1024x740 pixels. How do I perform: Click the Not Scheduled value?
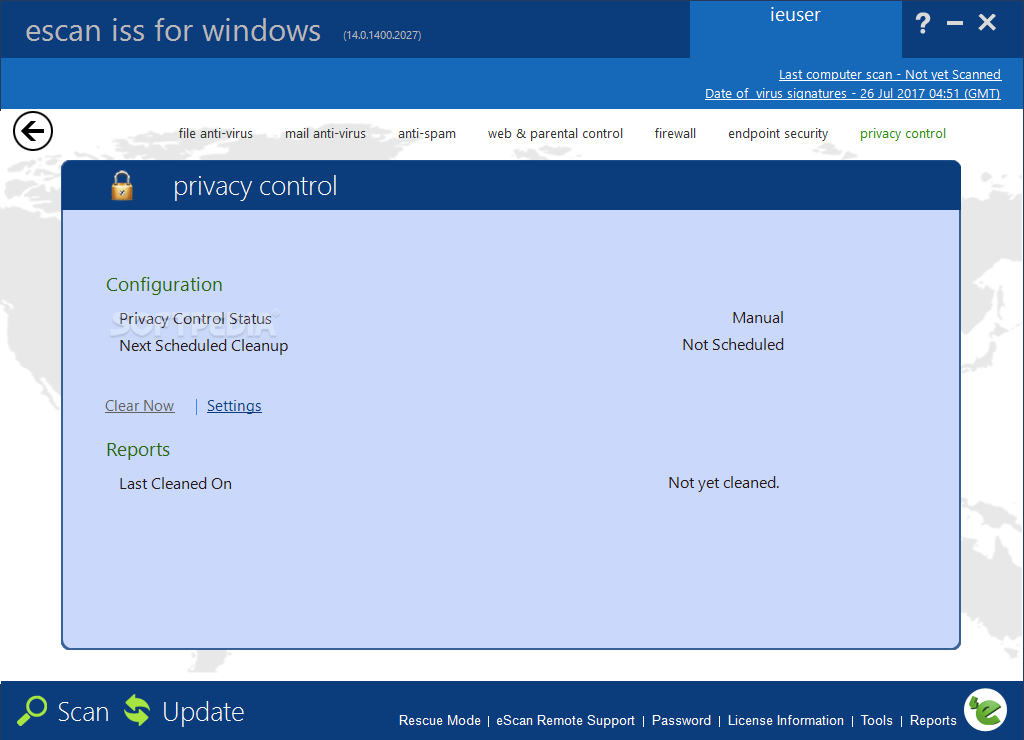point(733,344)
